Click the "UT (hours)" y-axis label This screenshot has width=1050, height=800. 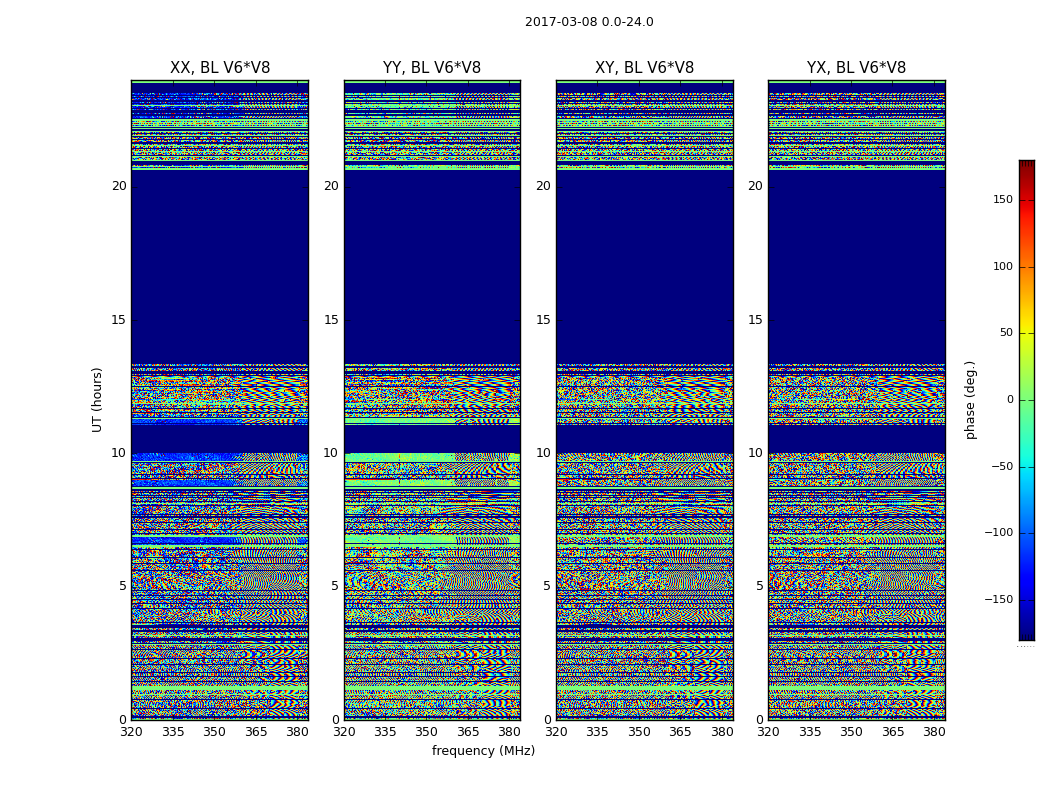pos(97,400)
